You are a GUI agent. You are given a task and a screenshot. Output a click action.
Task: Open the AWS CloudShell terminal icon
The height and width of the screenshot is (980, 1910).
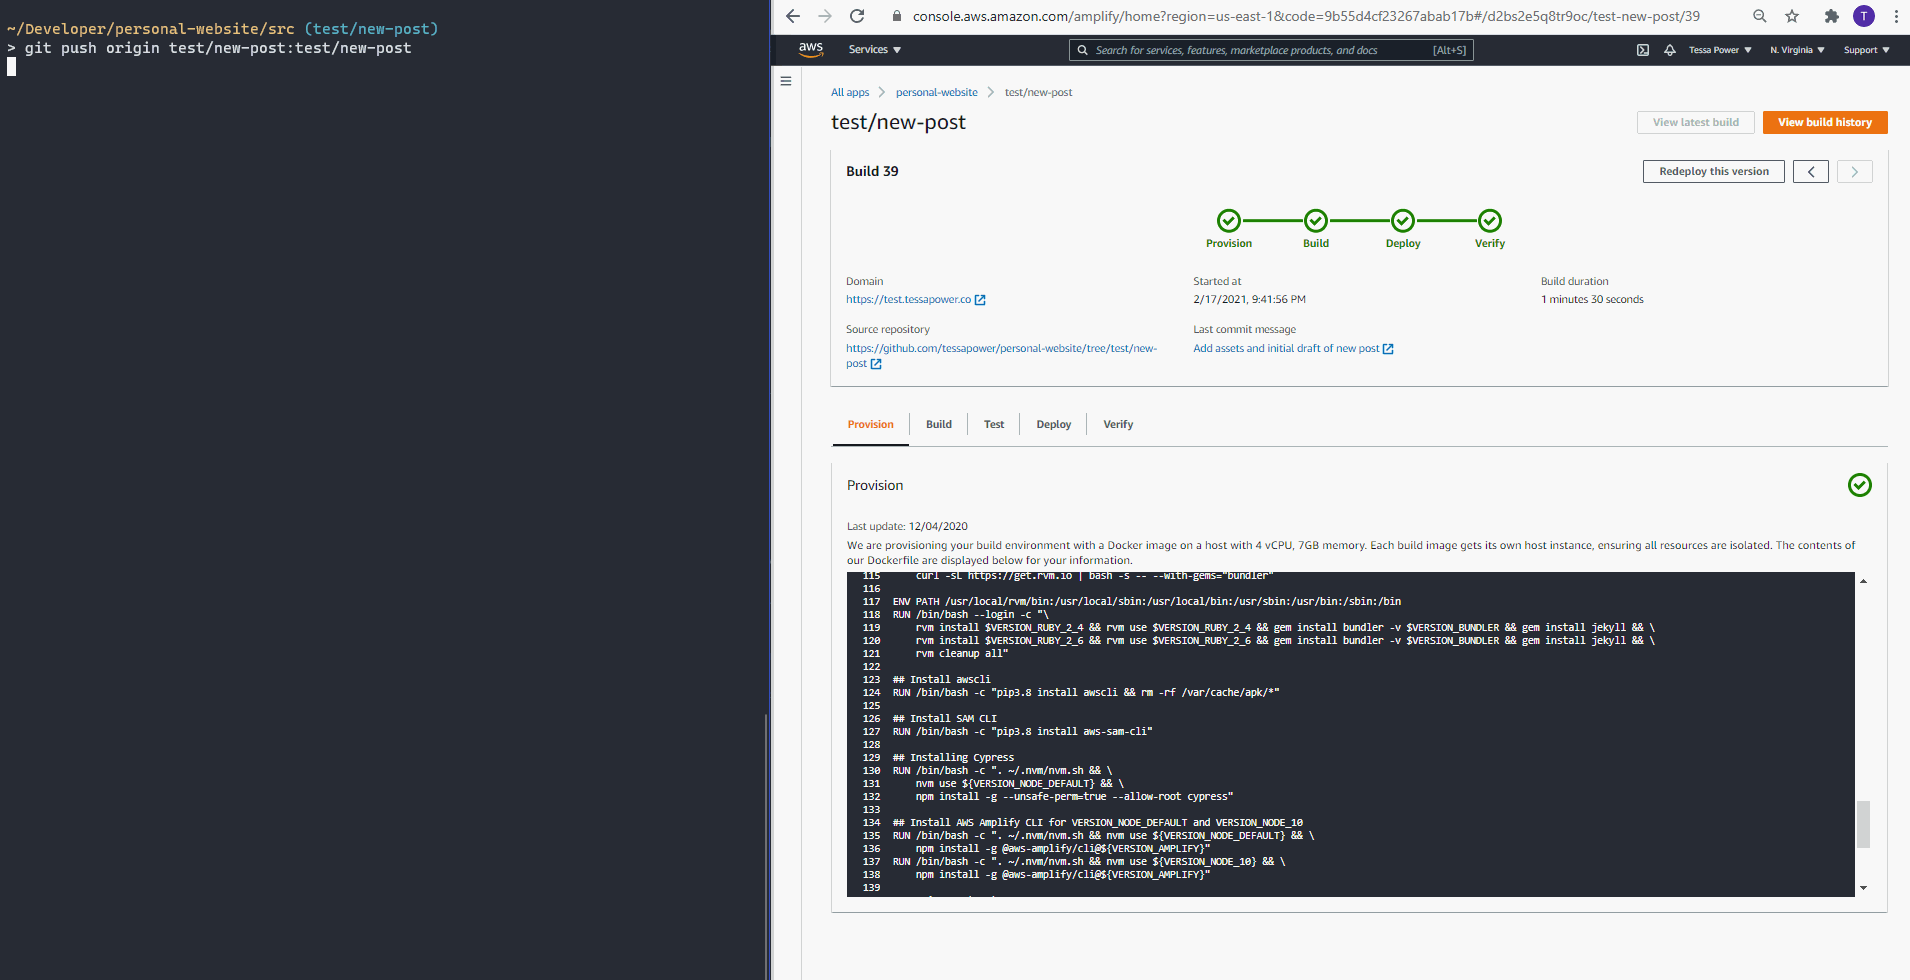click(1642, 50)
